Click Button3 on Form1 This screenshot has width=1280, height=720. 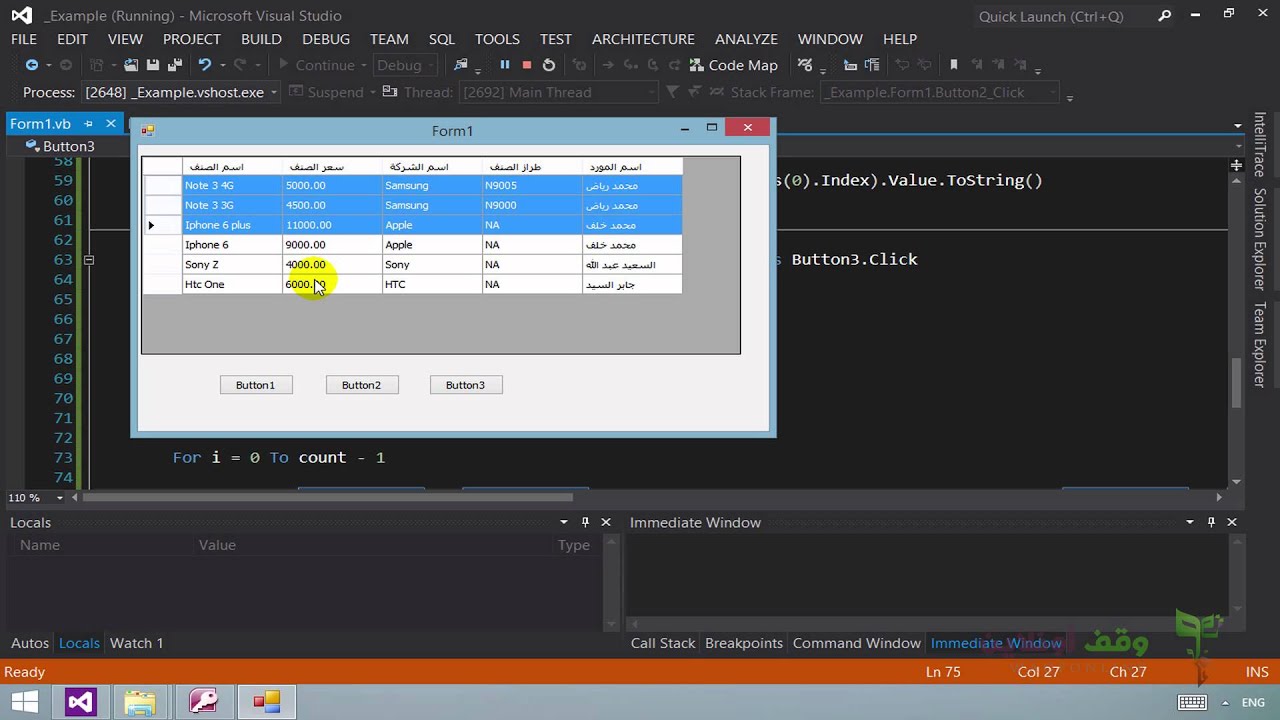(x=465, y=385)
